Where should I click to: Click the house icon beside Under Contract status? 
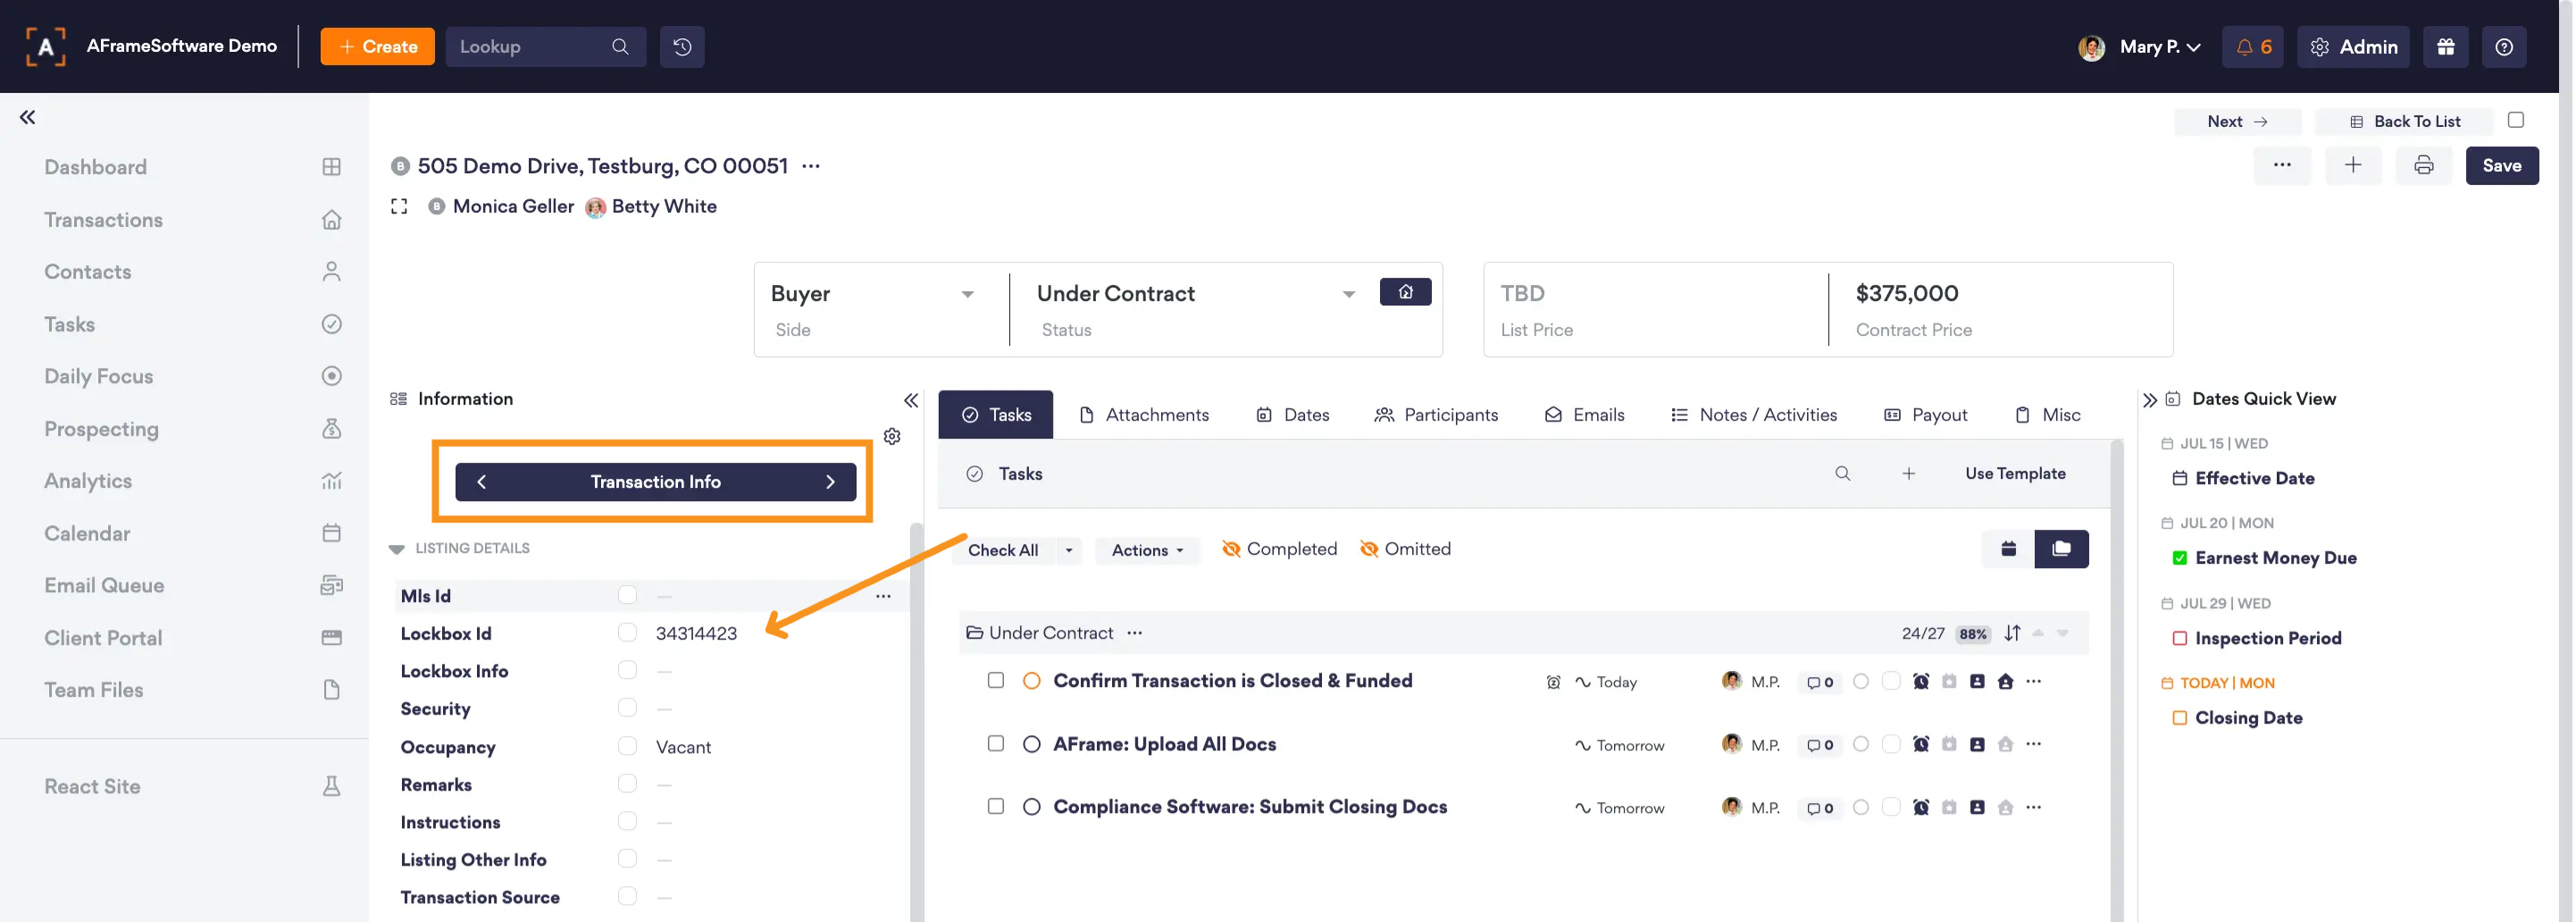[x=1405, y=292]
